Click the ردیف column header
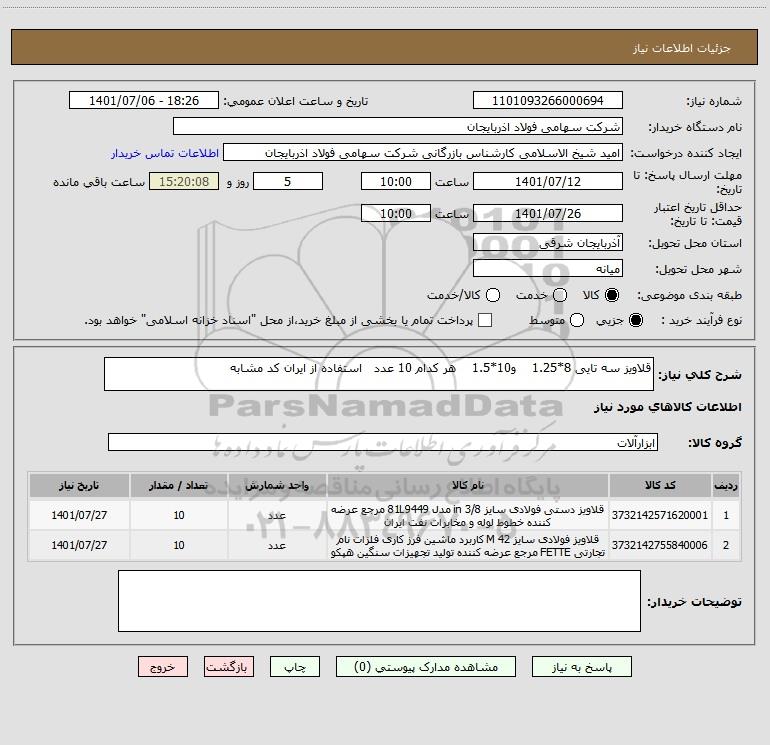Screen dimensions: 770x745 point(726,485)
